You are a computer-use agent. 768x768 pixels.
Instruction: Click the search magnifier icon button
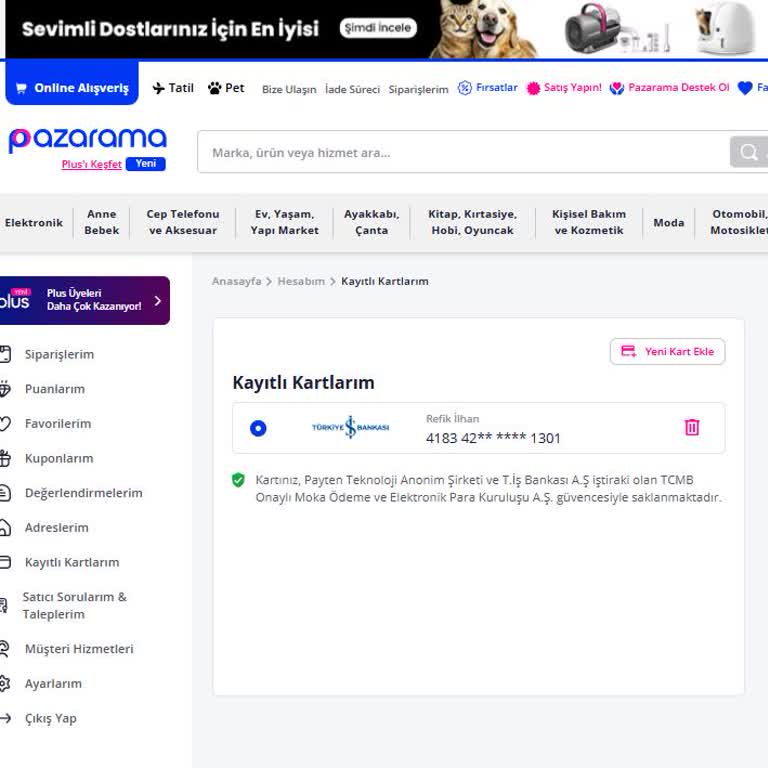pos(749,152)
